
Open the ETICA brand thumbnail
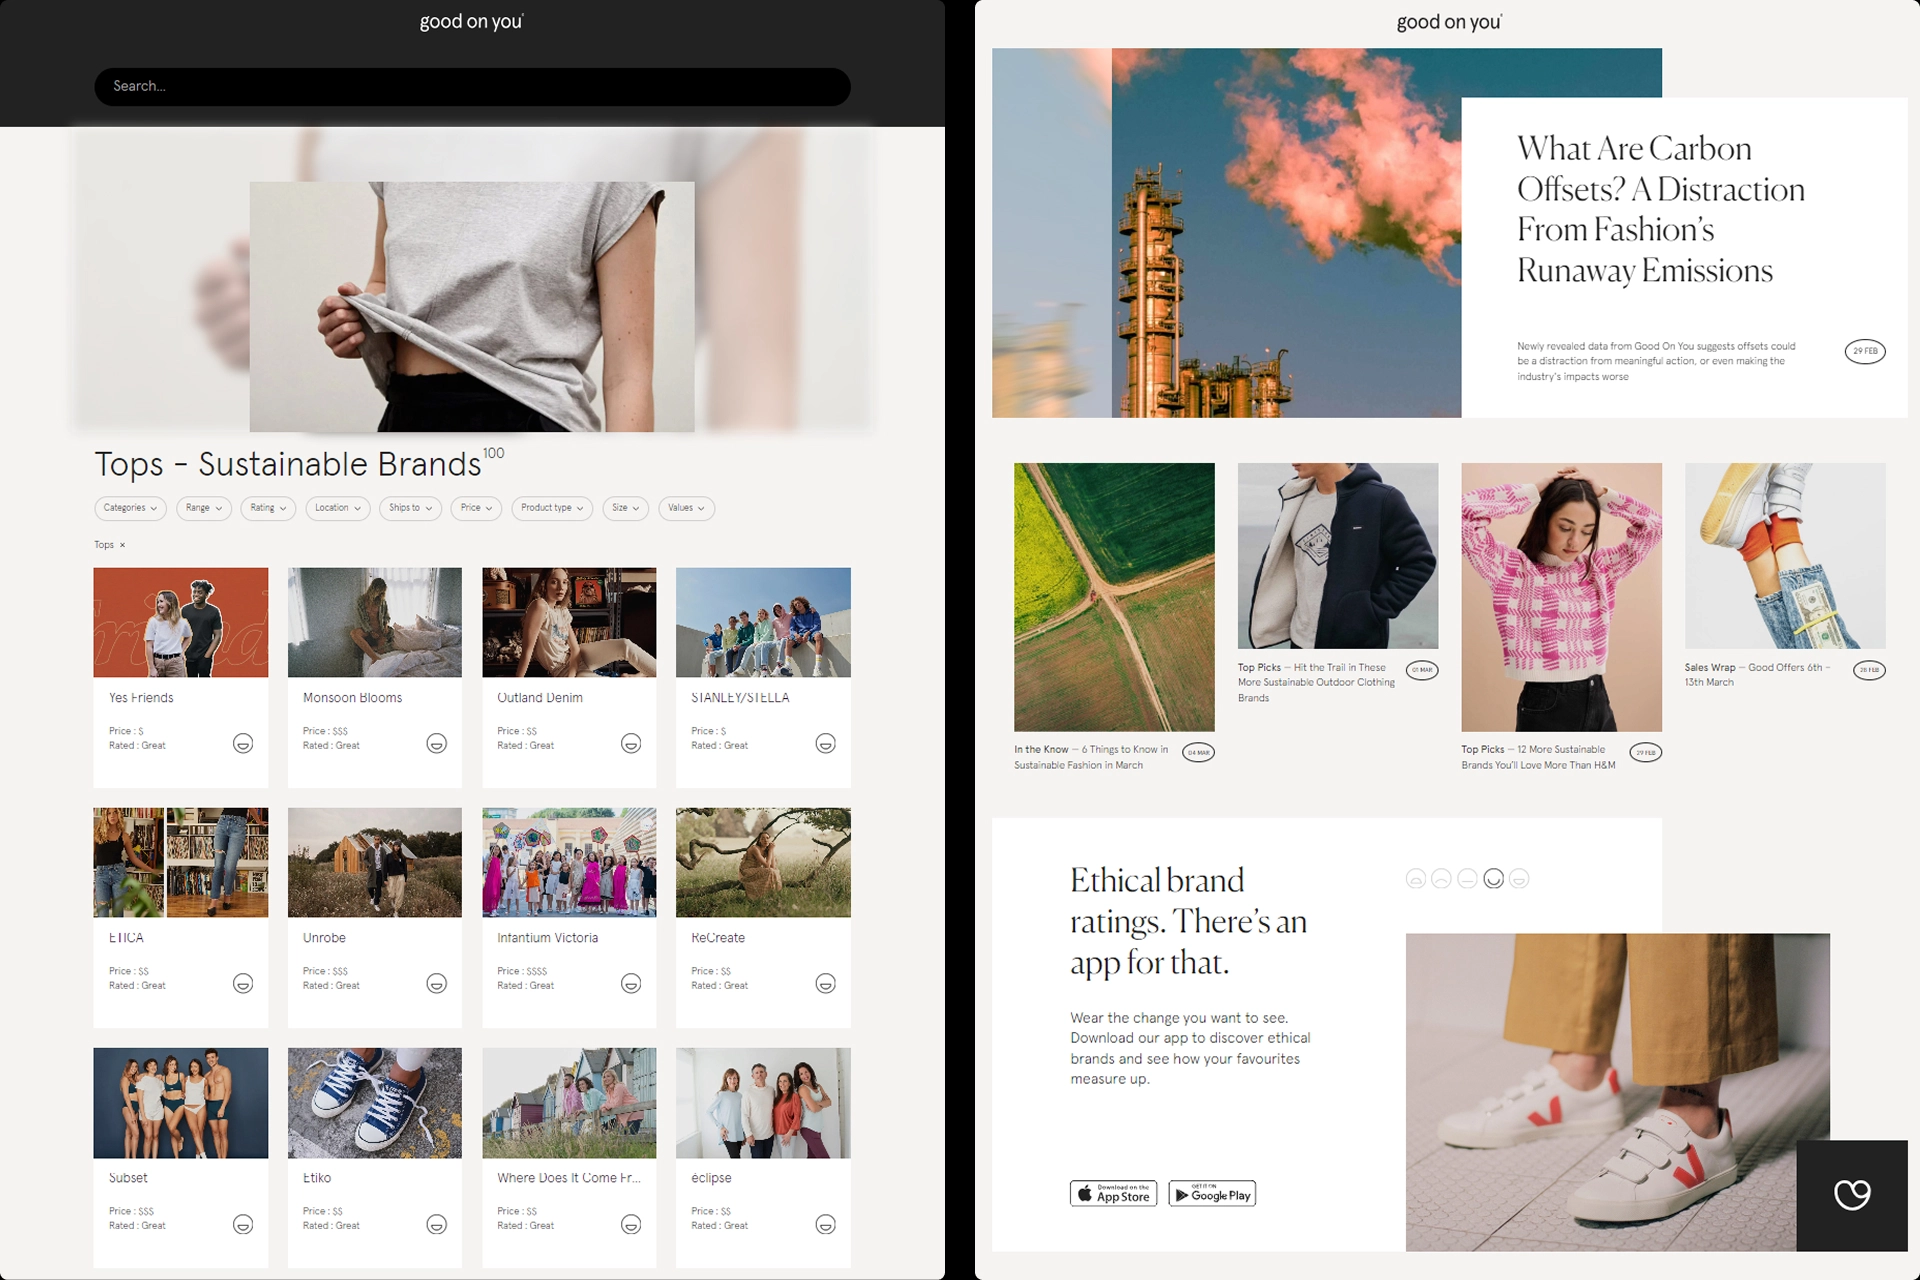click(181, 863)
